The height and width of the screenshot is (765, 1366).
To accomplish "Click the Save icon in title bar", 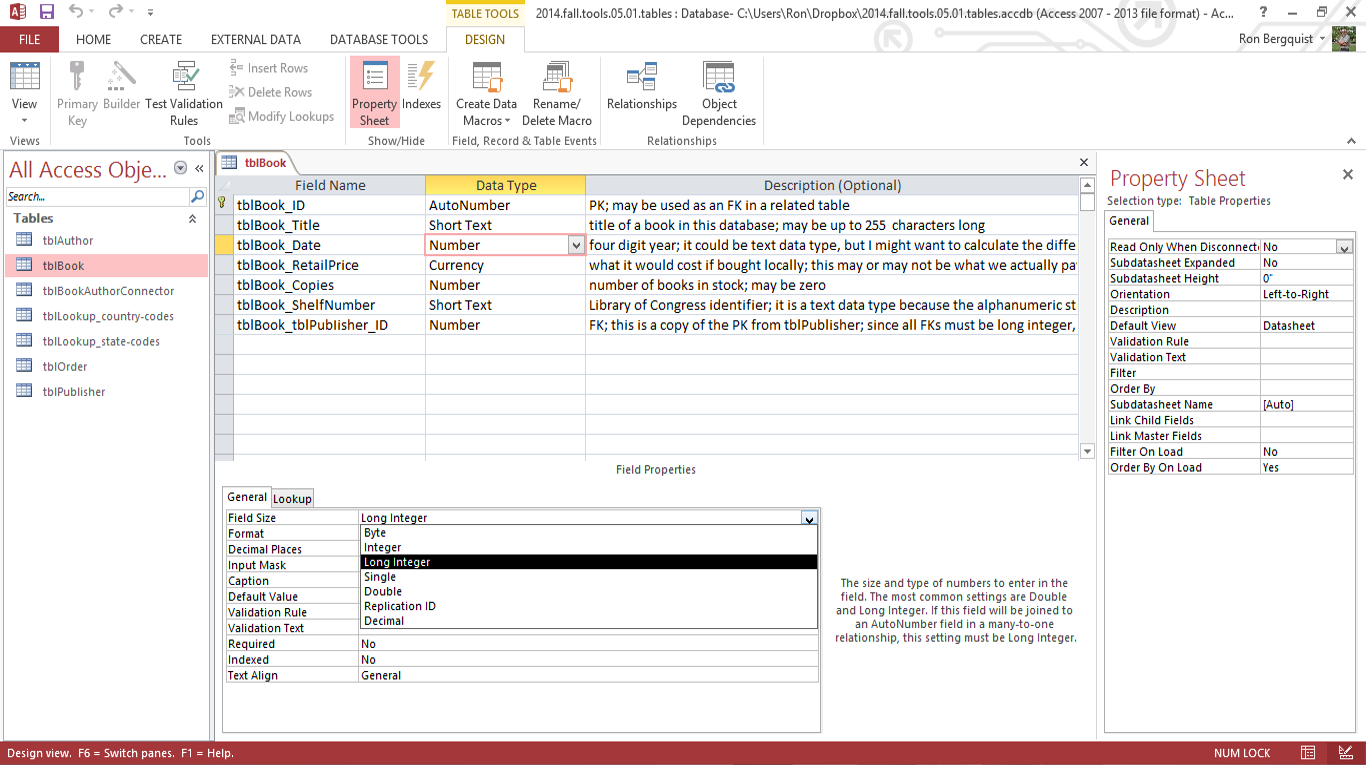I will [47, 12].
